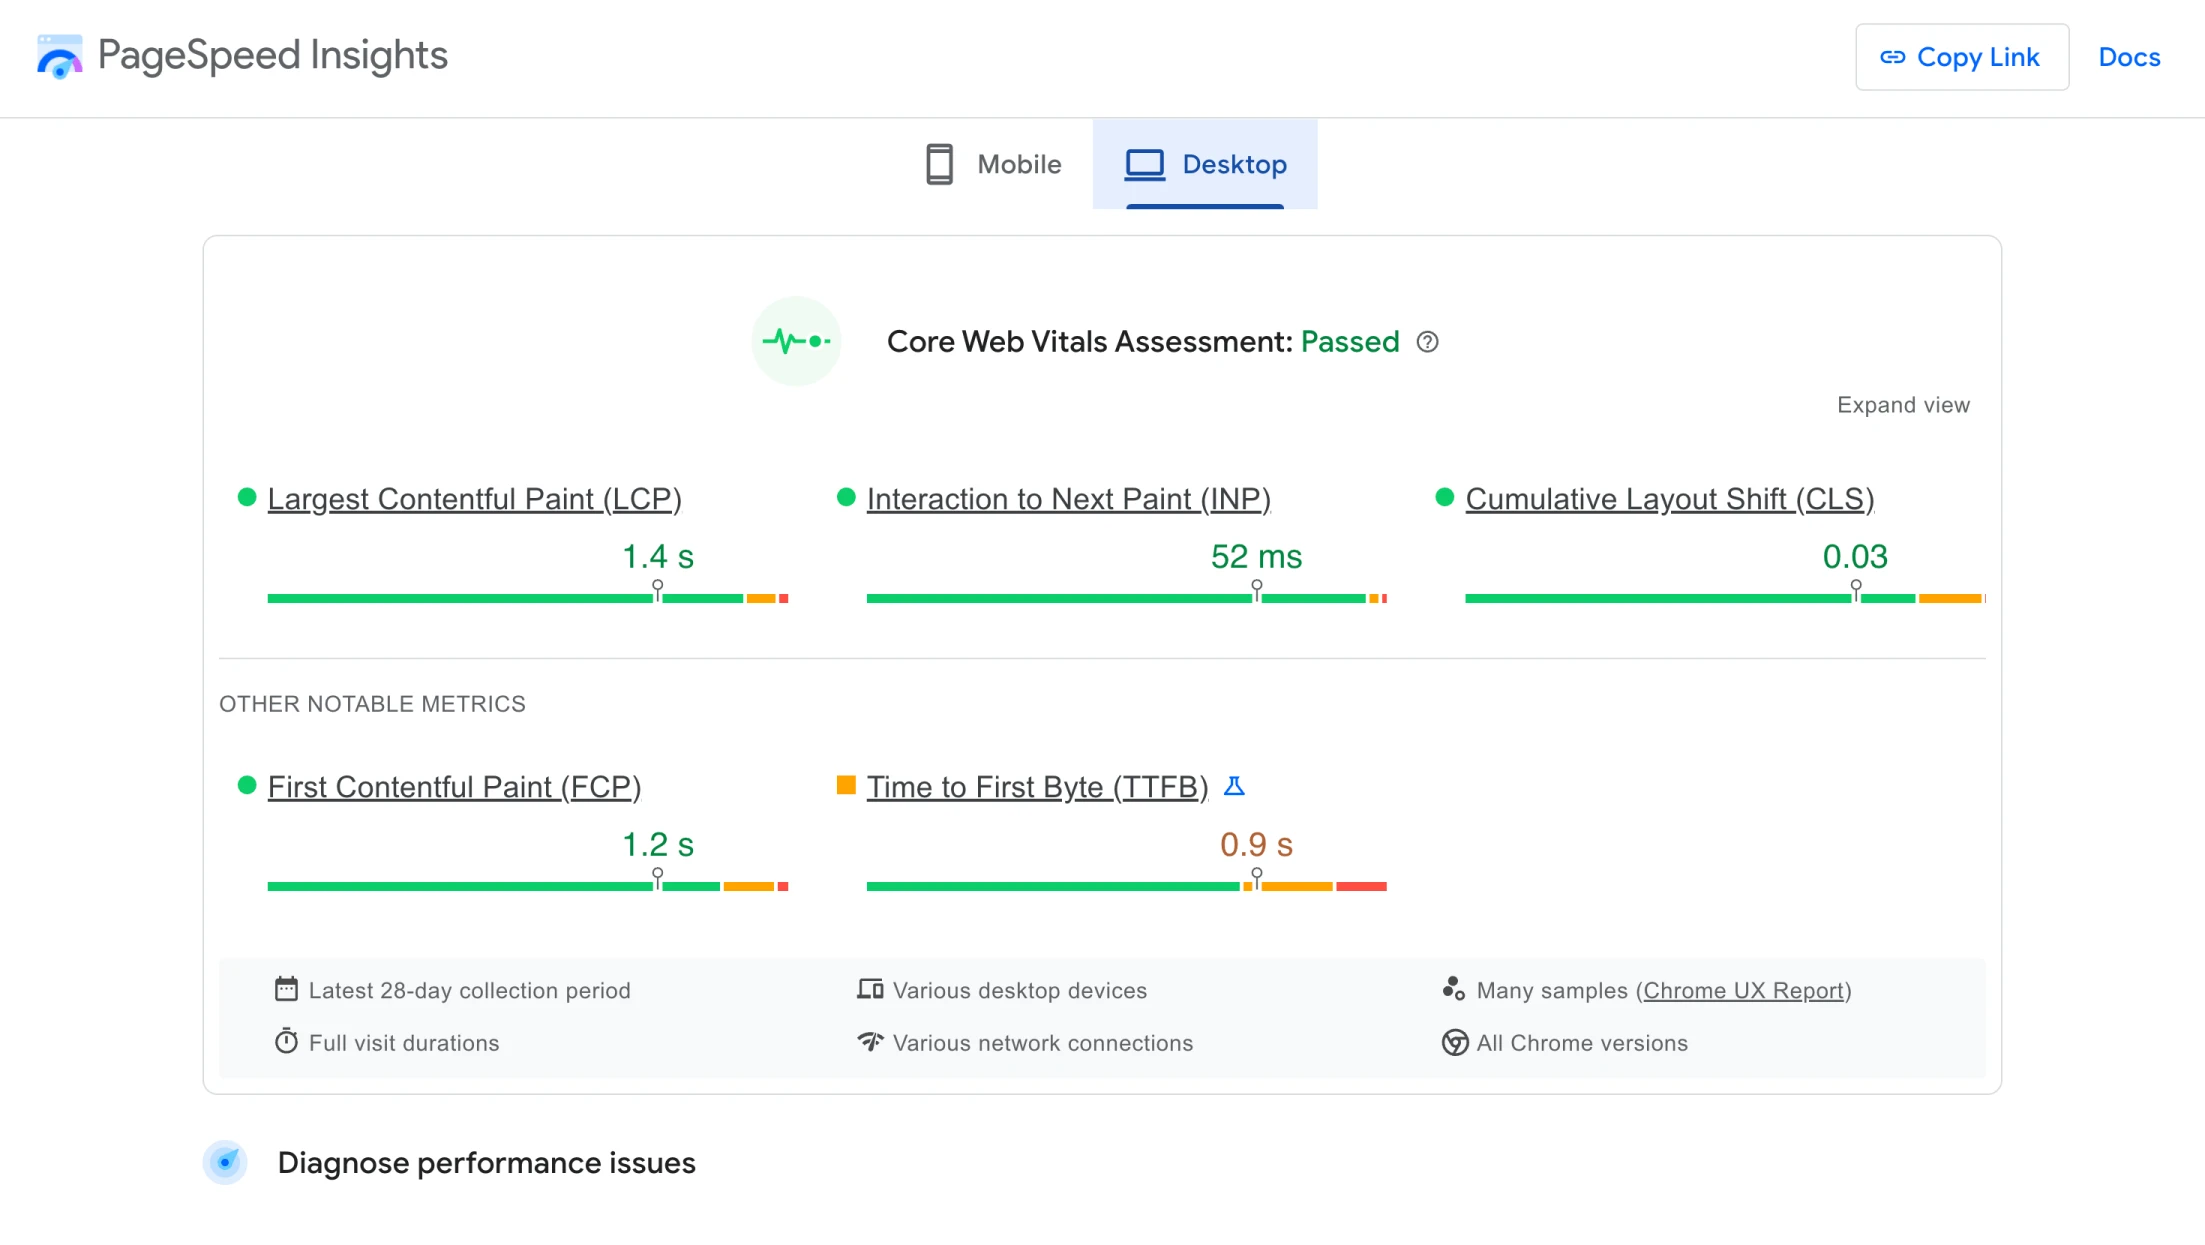The image size is (2205, 1245).
Task: Click the desktop devices icon
Action: tap(870, 989)
